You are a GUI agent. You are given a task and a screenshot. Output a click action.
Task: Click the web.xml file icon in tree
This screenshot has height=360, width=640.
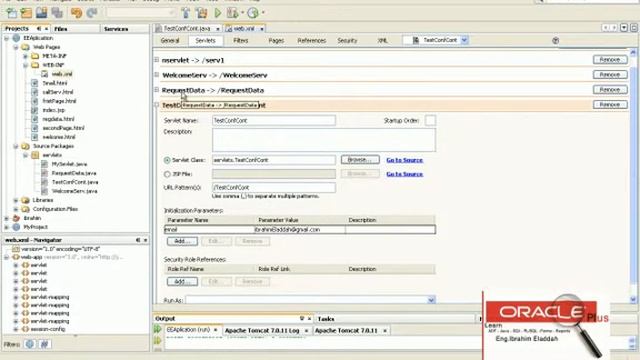44,74
